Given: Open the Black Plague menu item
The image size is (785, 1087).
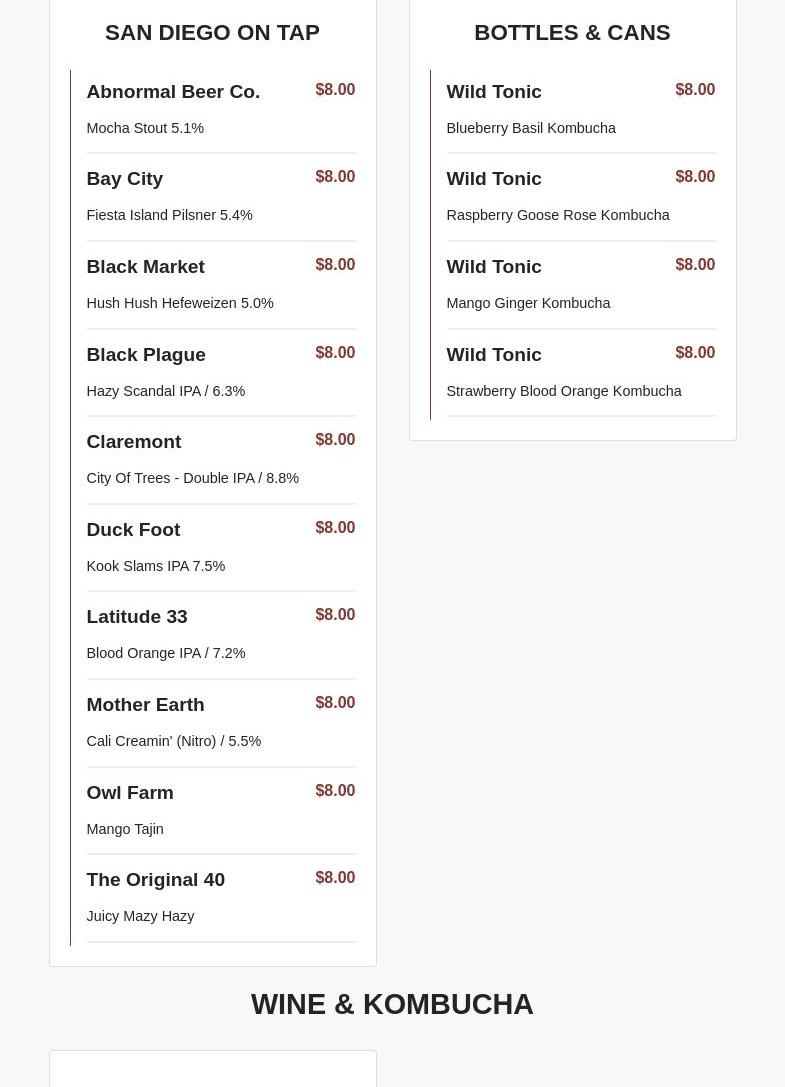Looking at the screenshot, I should [x=145, y=355].
